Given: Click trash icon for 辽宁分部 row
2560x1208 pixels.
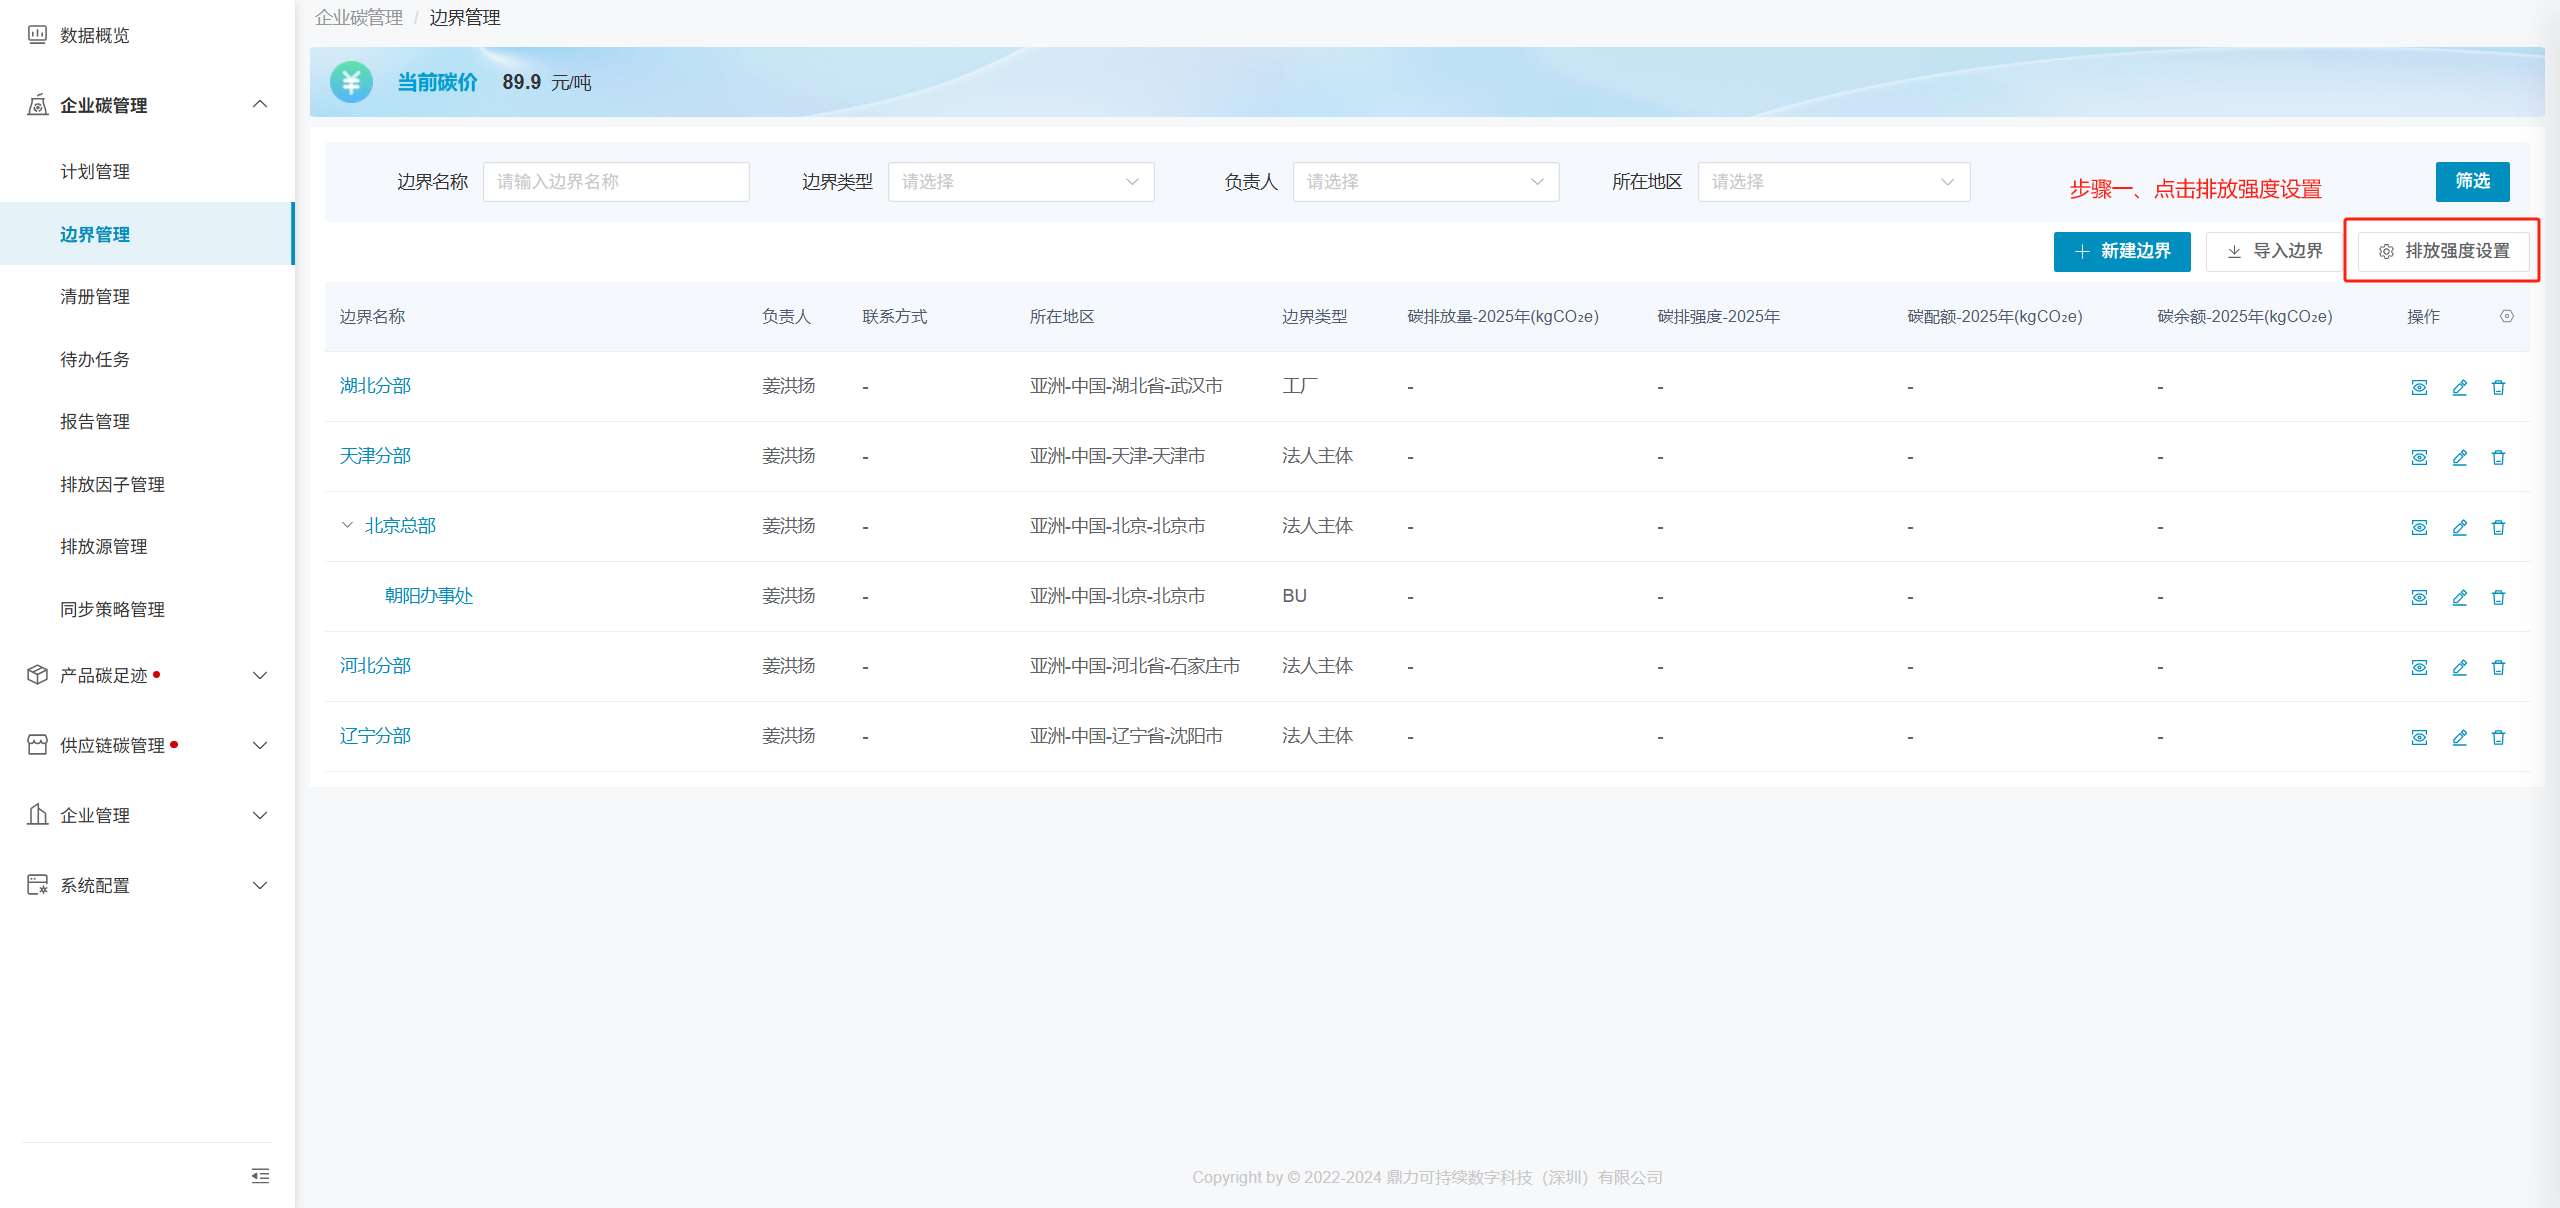Looking at the screenshot, I should coord(2498,737).
